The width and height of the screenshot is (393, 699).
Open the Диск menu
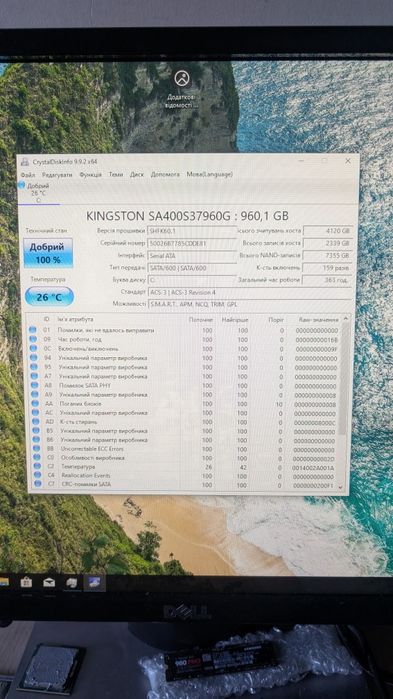137,175
